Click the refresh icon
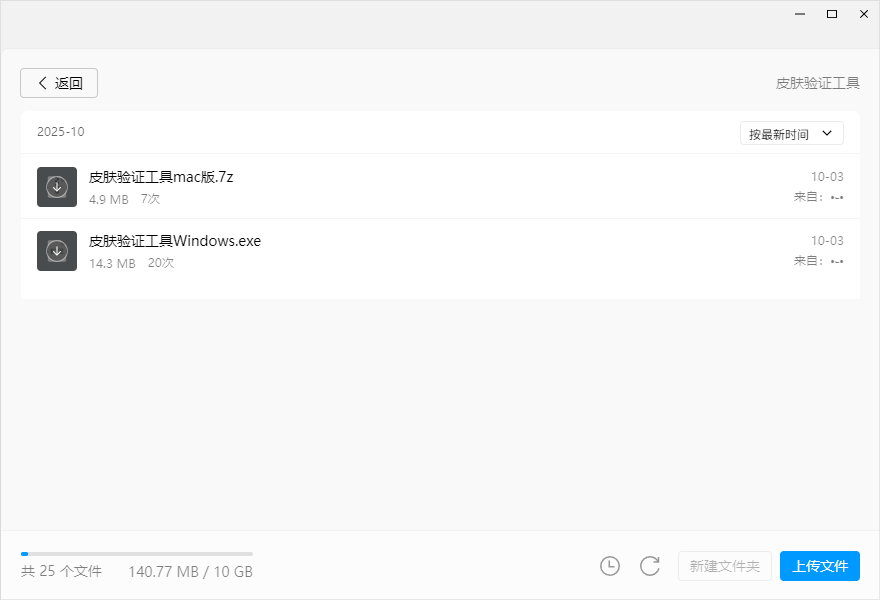The width and height of the screenshot is (880, 600). click(x=650, y=566)
